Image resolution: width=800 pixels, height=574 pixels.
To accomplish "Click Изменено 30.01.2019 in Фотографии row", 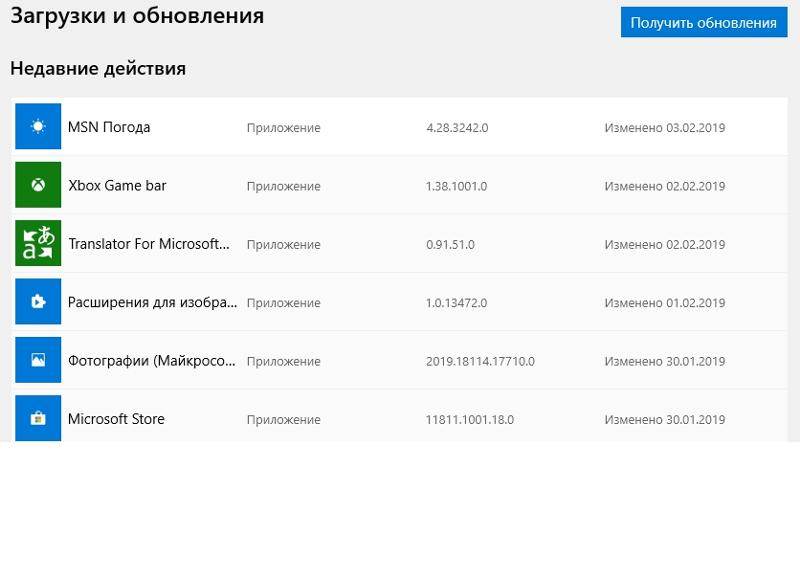I will tap(665, 361).
